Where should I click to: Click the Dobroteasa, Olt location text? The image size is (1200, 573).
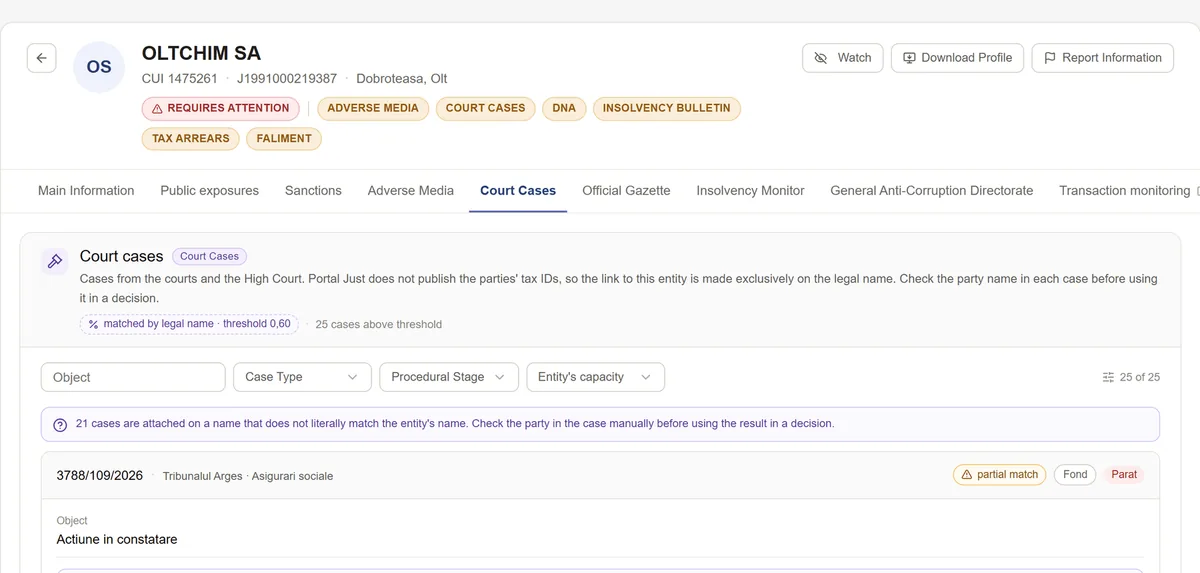tap(402, 78)
